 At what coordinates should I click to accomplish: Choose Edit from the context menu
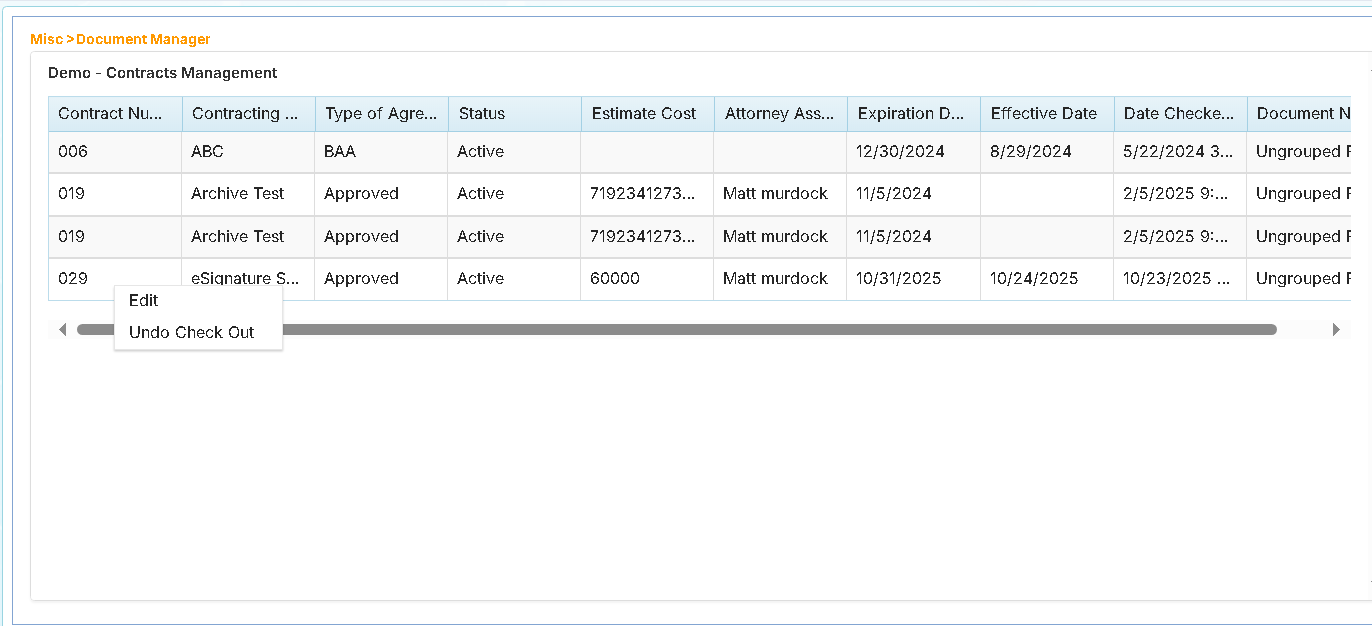click(x=144, y=300)
